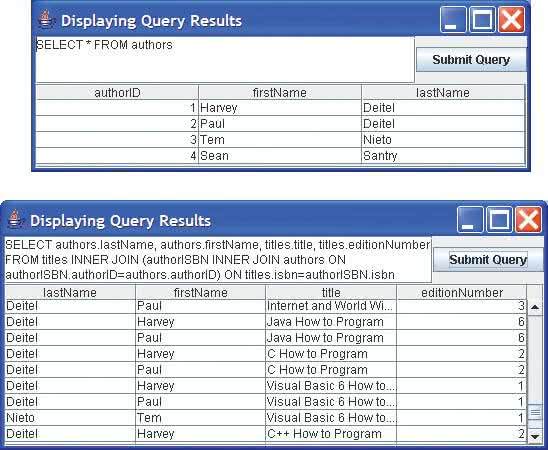Maximize the top query results window
The width and height of the screenshot is (548, 450).
tap(482, 20)
